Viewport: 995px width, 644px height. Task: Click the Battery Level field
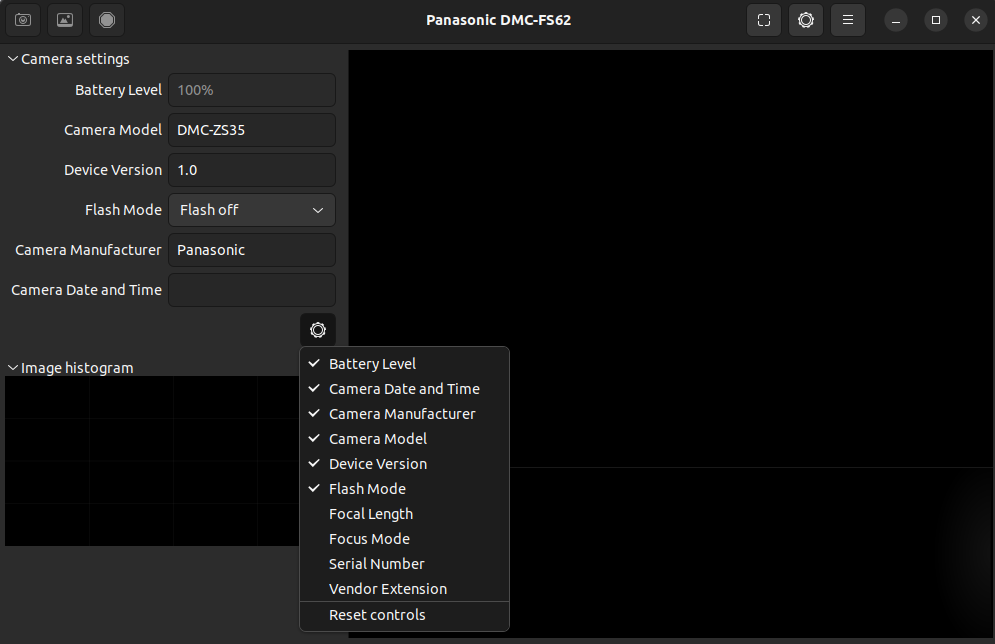tap(252, 90)
